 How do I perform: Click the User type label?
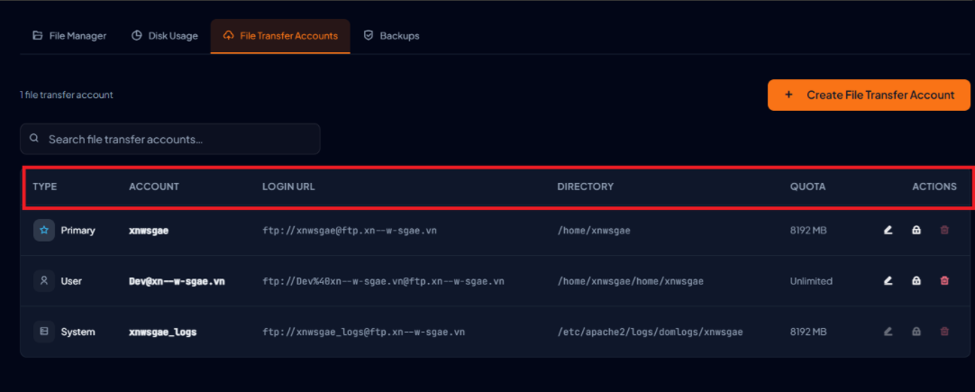pos(71,281)
